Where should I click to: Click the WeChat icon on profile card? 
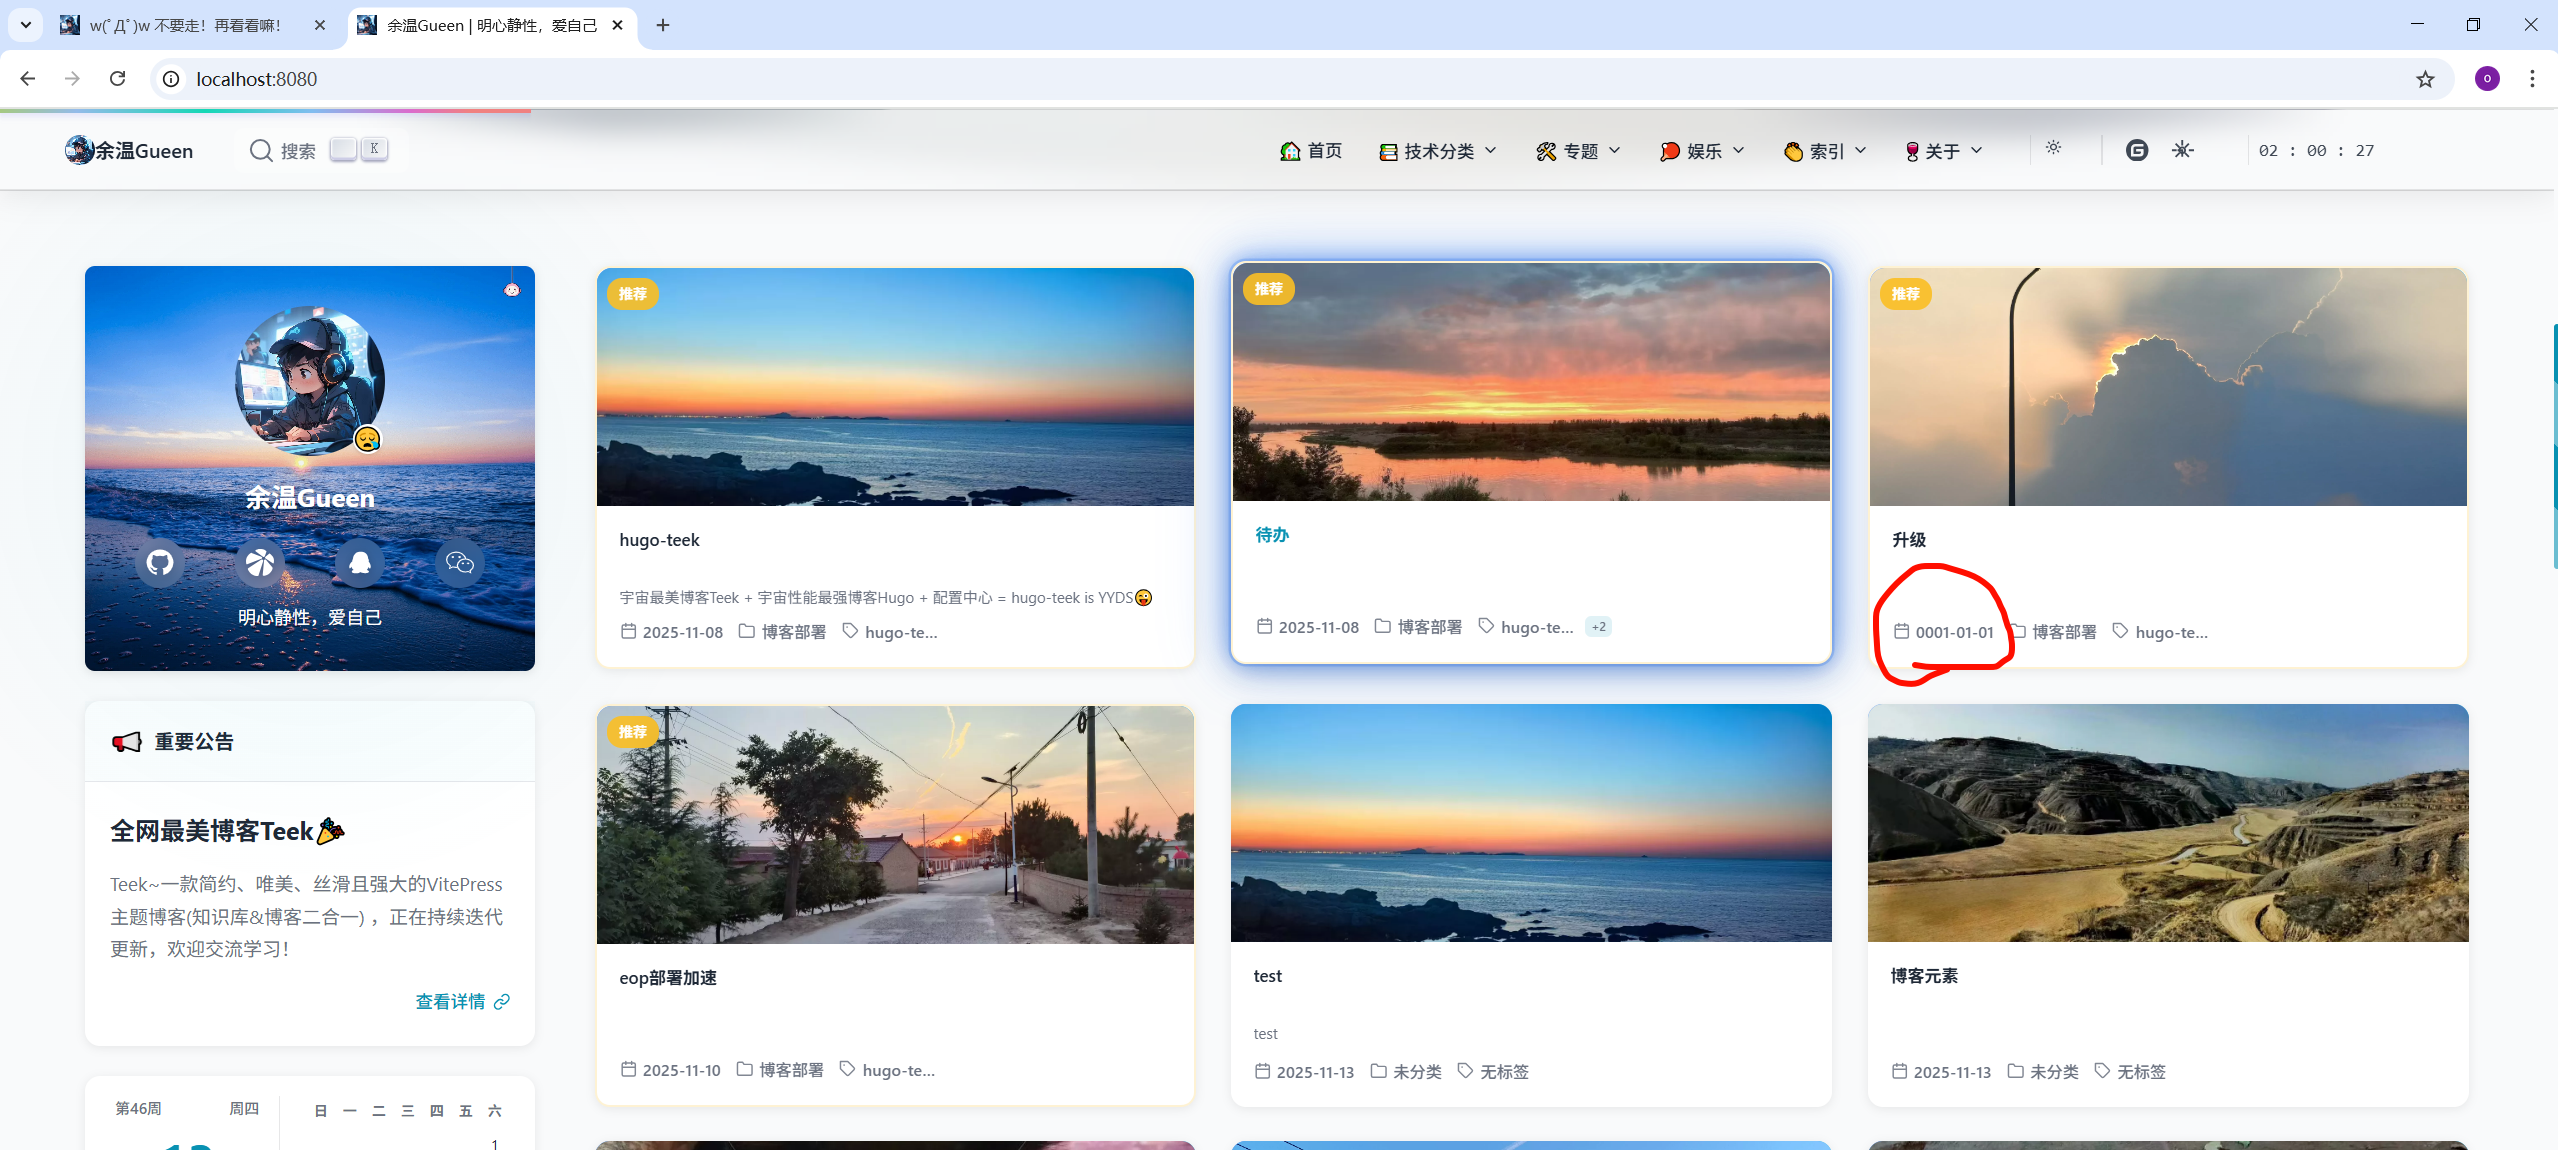[x=460, y=563]
